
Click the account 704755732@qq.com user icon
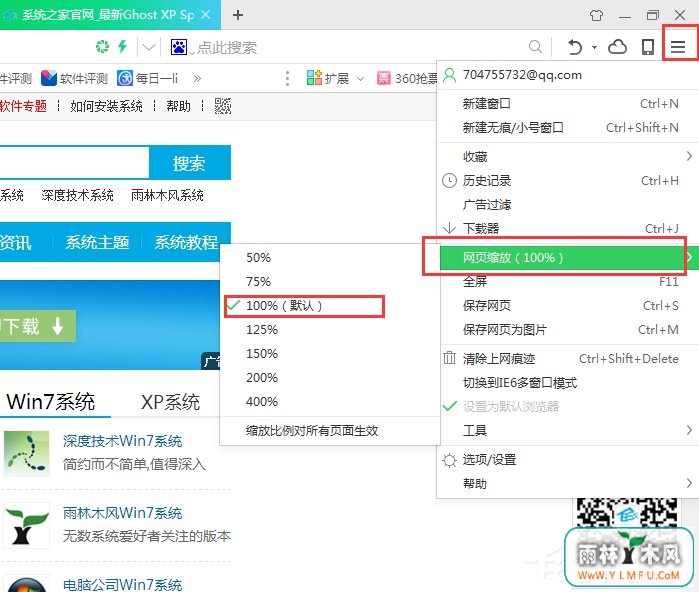coord(449,75)
